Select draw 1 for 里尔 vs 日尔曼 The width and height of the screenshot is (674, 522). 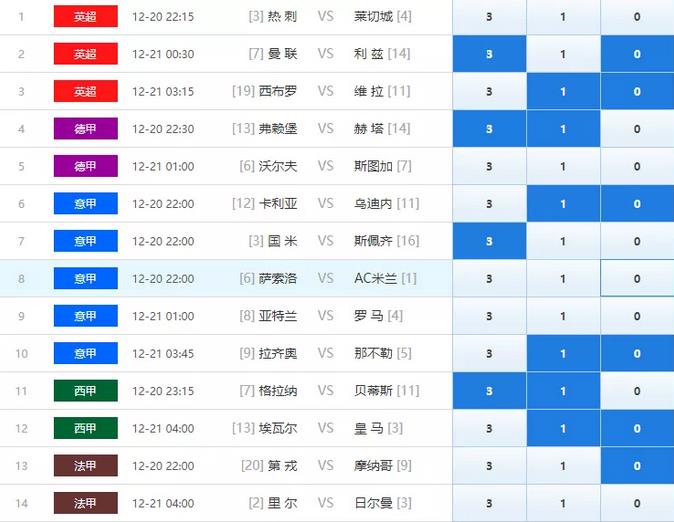tap(563, 503)
